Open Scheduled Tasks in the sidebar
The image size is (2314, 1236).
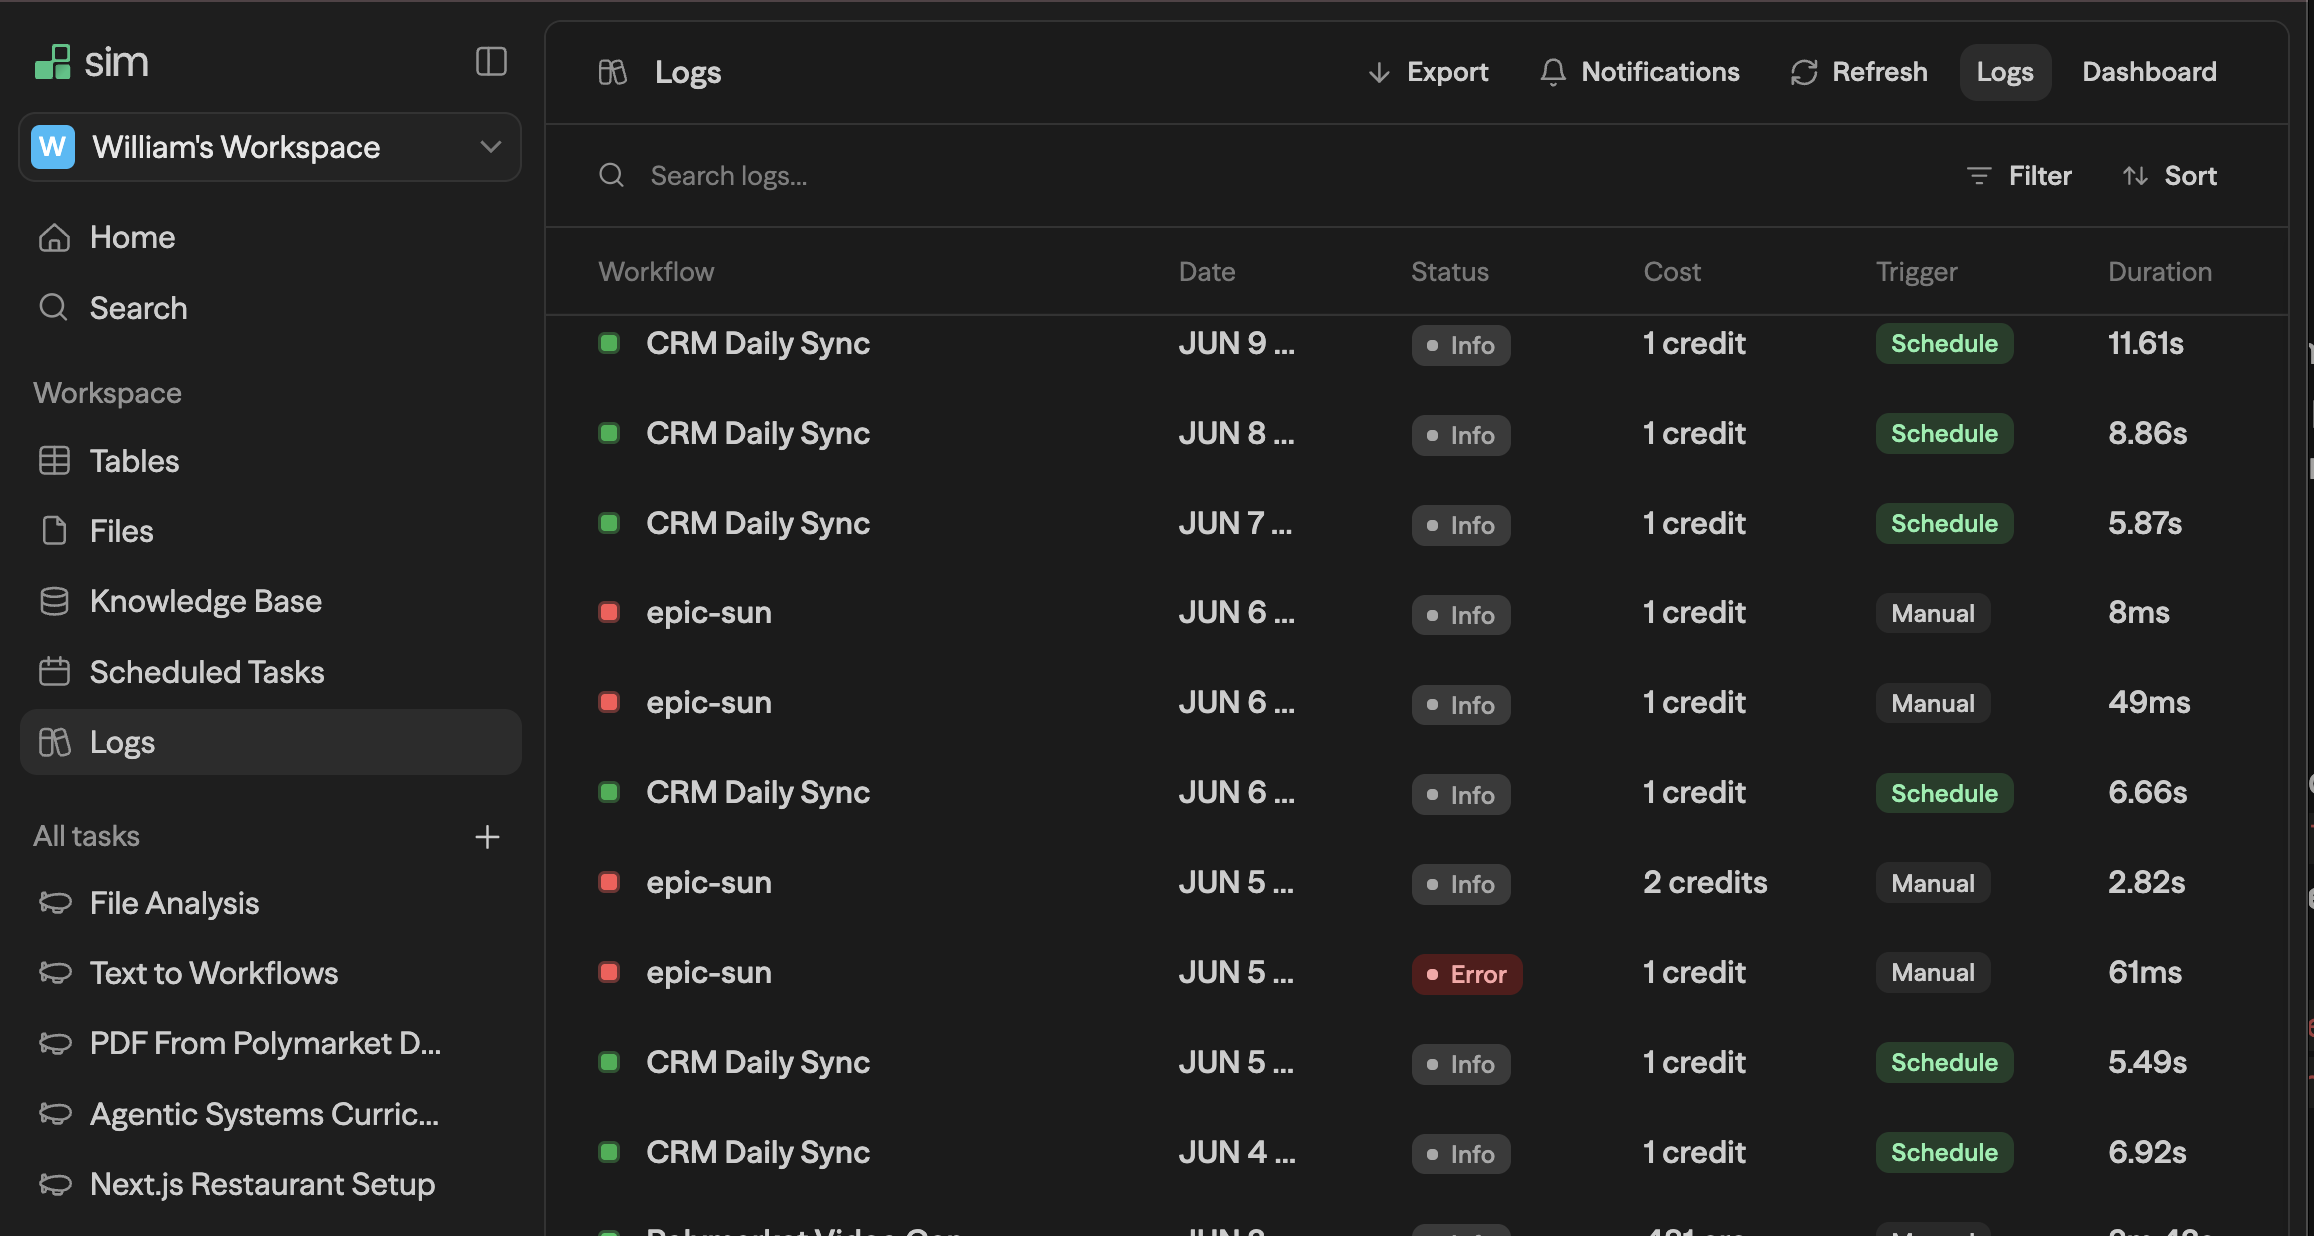pyautogui.click(x=270, y=672)
